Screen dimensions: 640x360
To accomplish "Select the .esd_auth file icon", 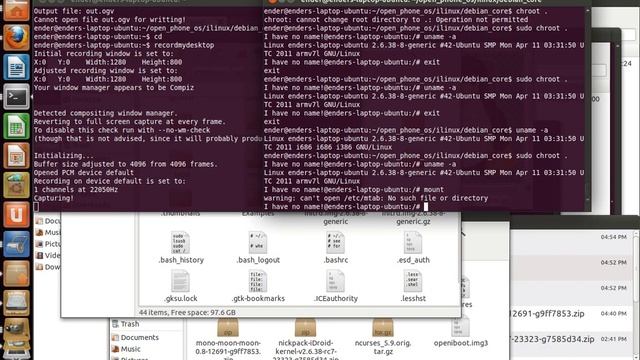I will click(413, 242).
